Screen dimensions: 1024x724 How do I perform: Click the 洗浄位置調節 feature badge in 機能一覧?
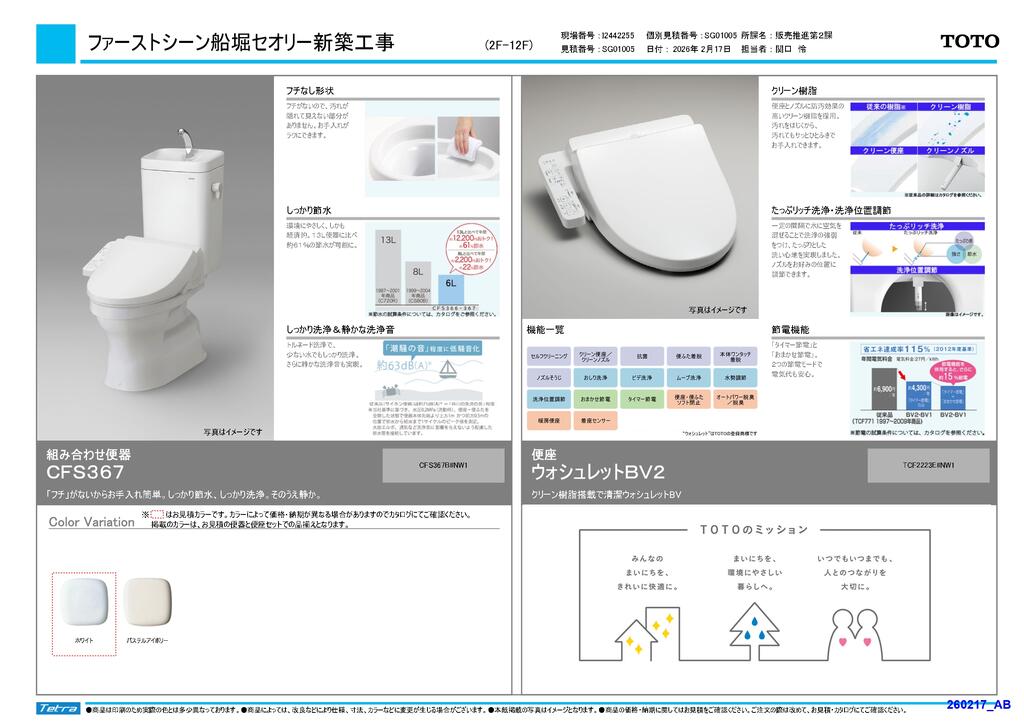(549, 399)
